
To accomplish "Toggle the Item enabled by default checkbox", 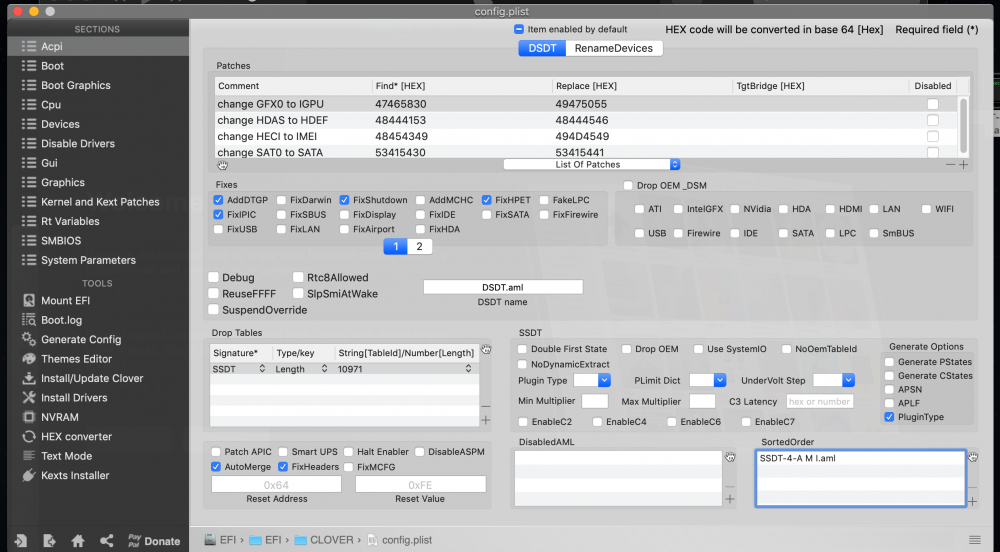I will pos(518,29).
